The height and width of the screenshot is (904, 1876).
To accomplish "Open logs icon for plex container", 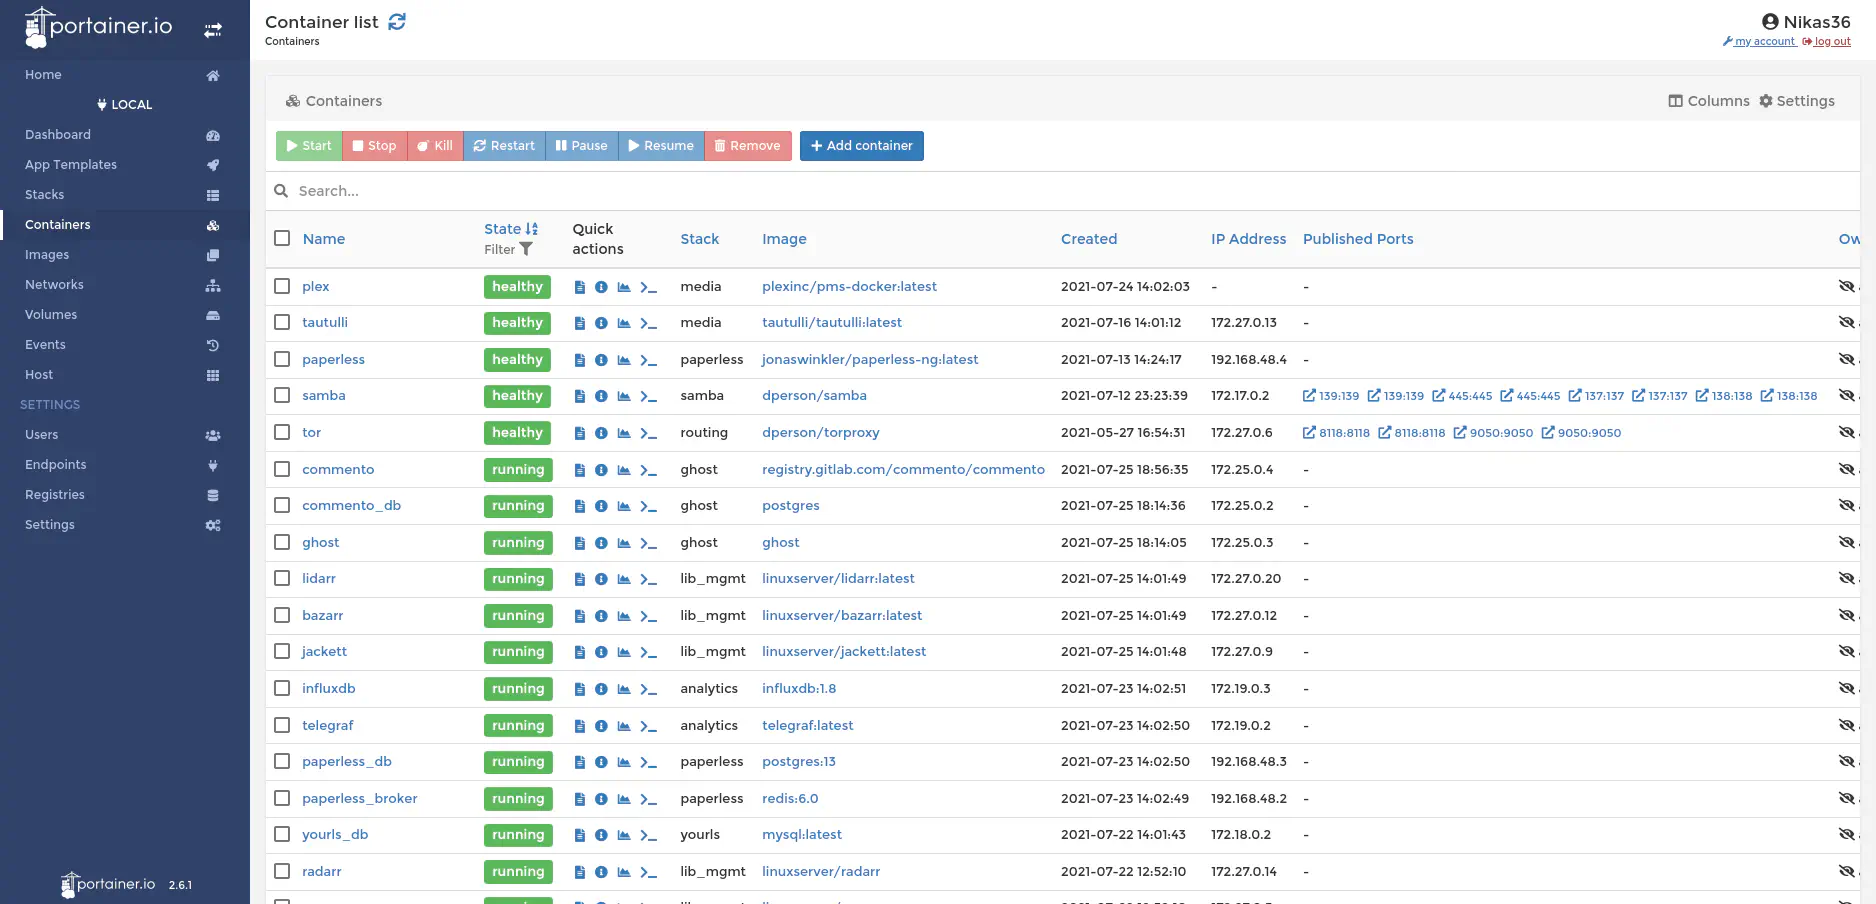I will pyautogui.click(x=580, y=287).
